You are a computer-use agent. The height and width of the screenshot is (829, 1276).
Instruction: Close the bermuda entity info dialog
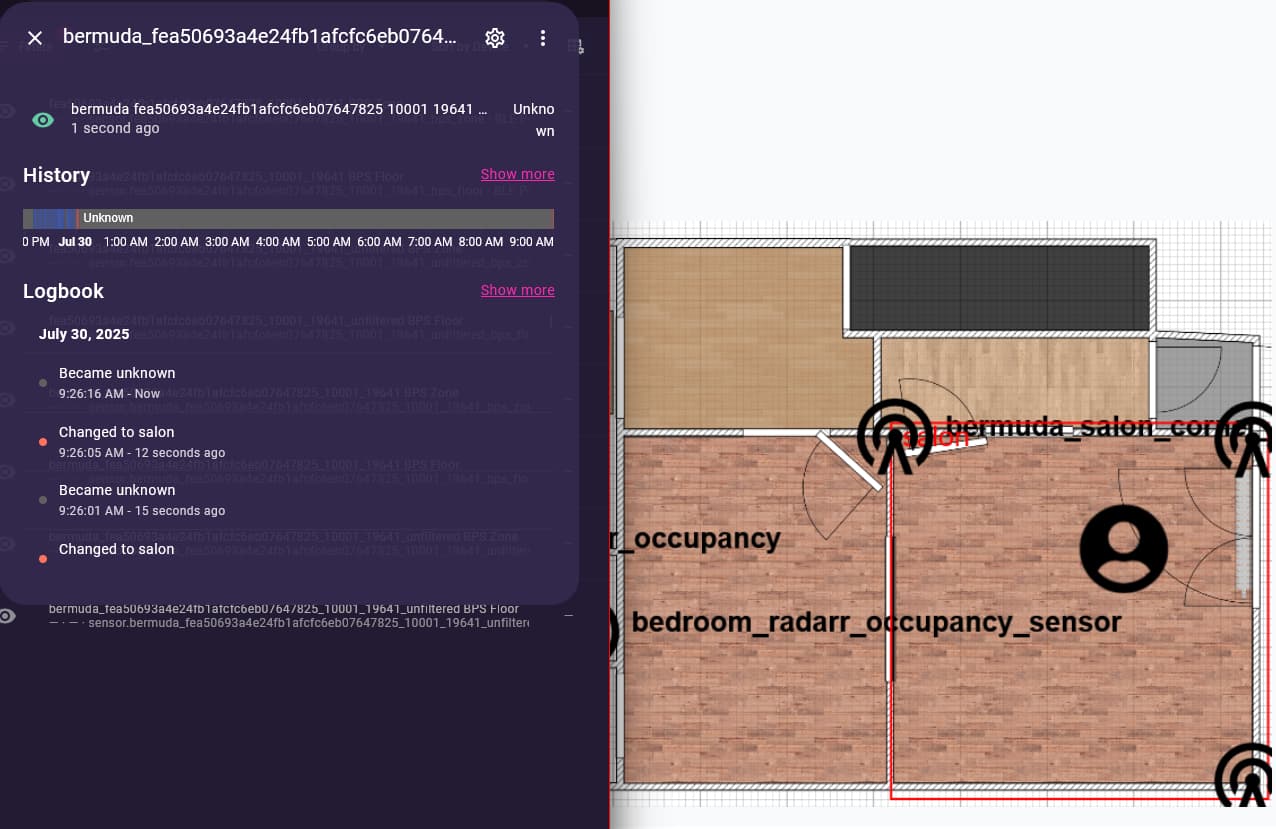35,38
